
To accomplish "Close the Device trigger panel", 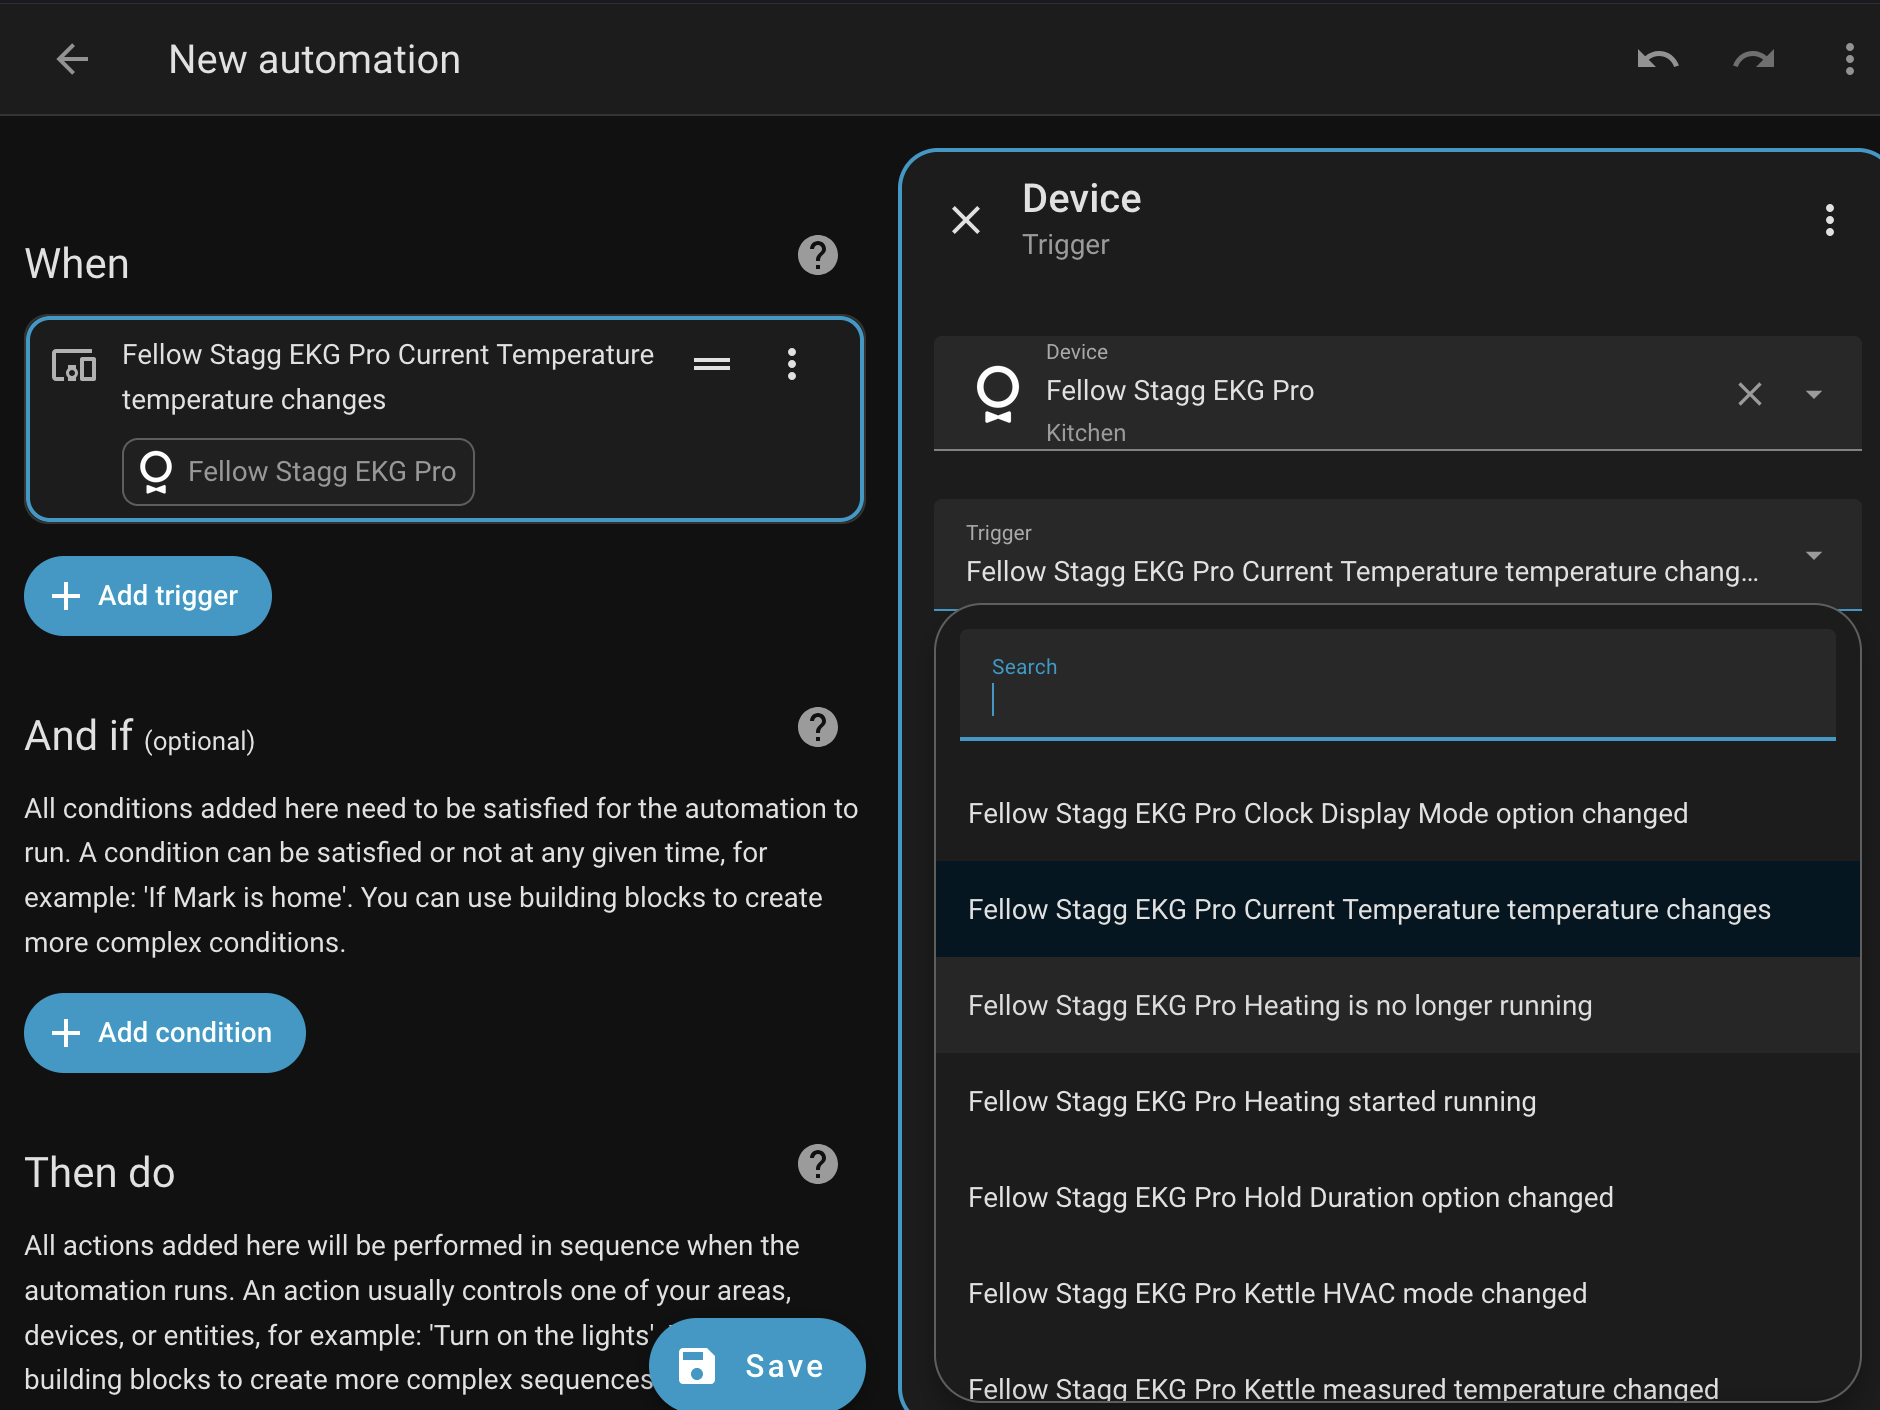I will tap(966, 220).
